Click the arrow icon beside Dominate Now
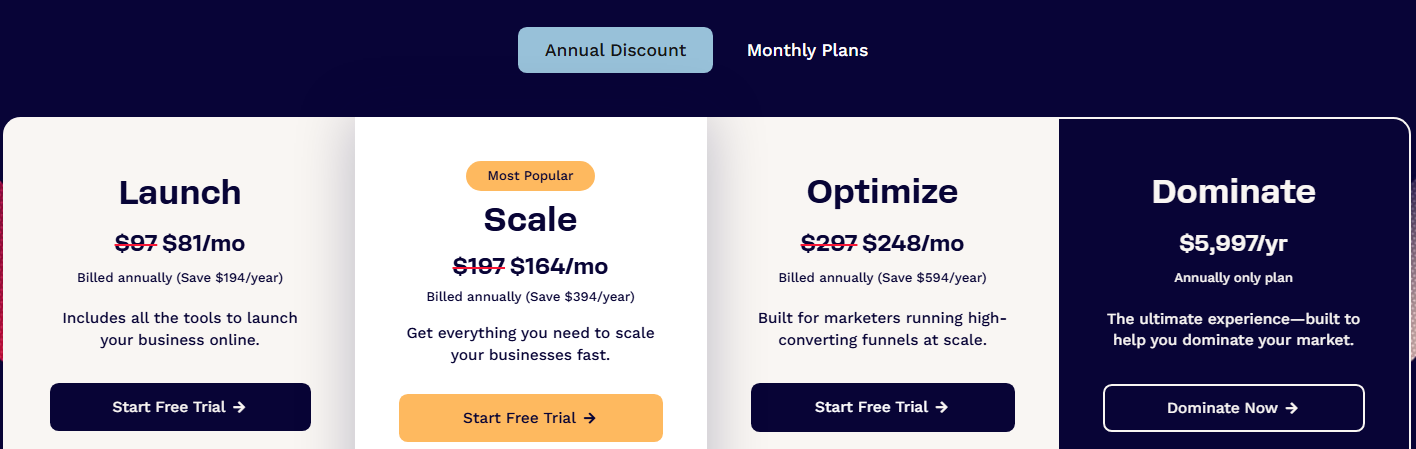 [x=1292, y=408]
